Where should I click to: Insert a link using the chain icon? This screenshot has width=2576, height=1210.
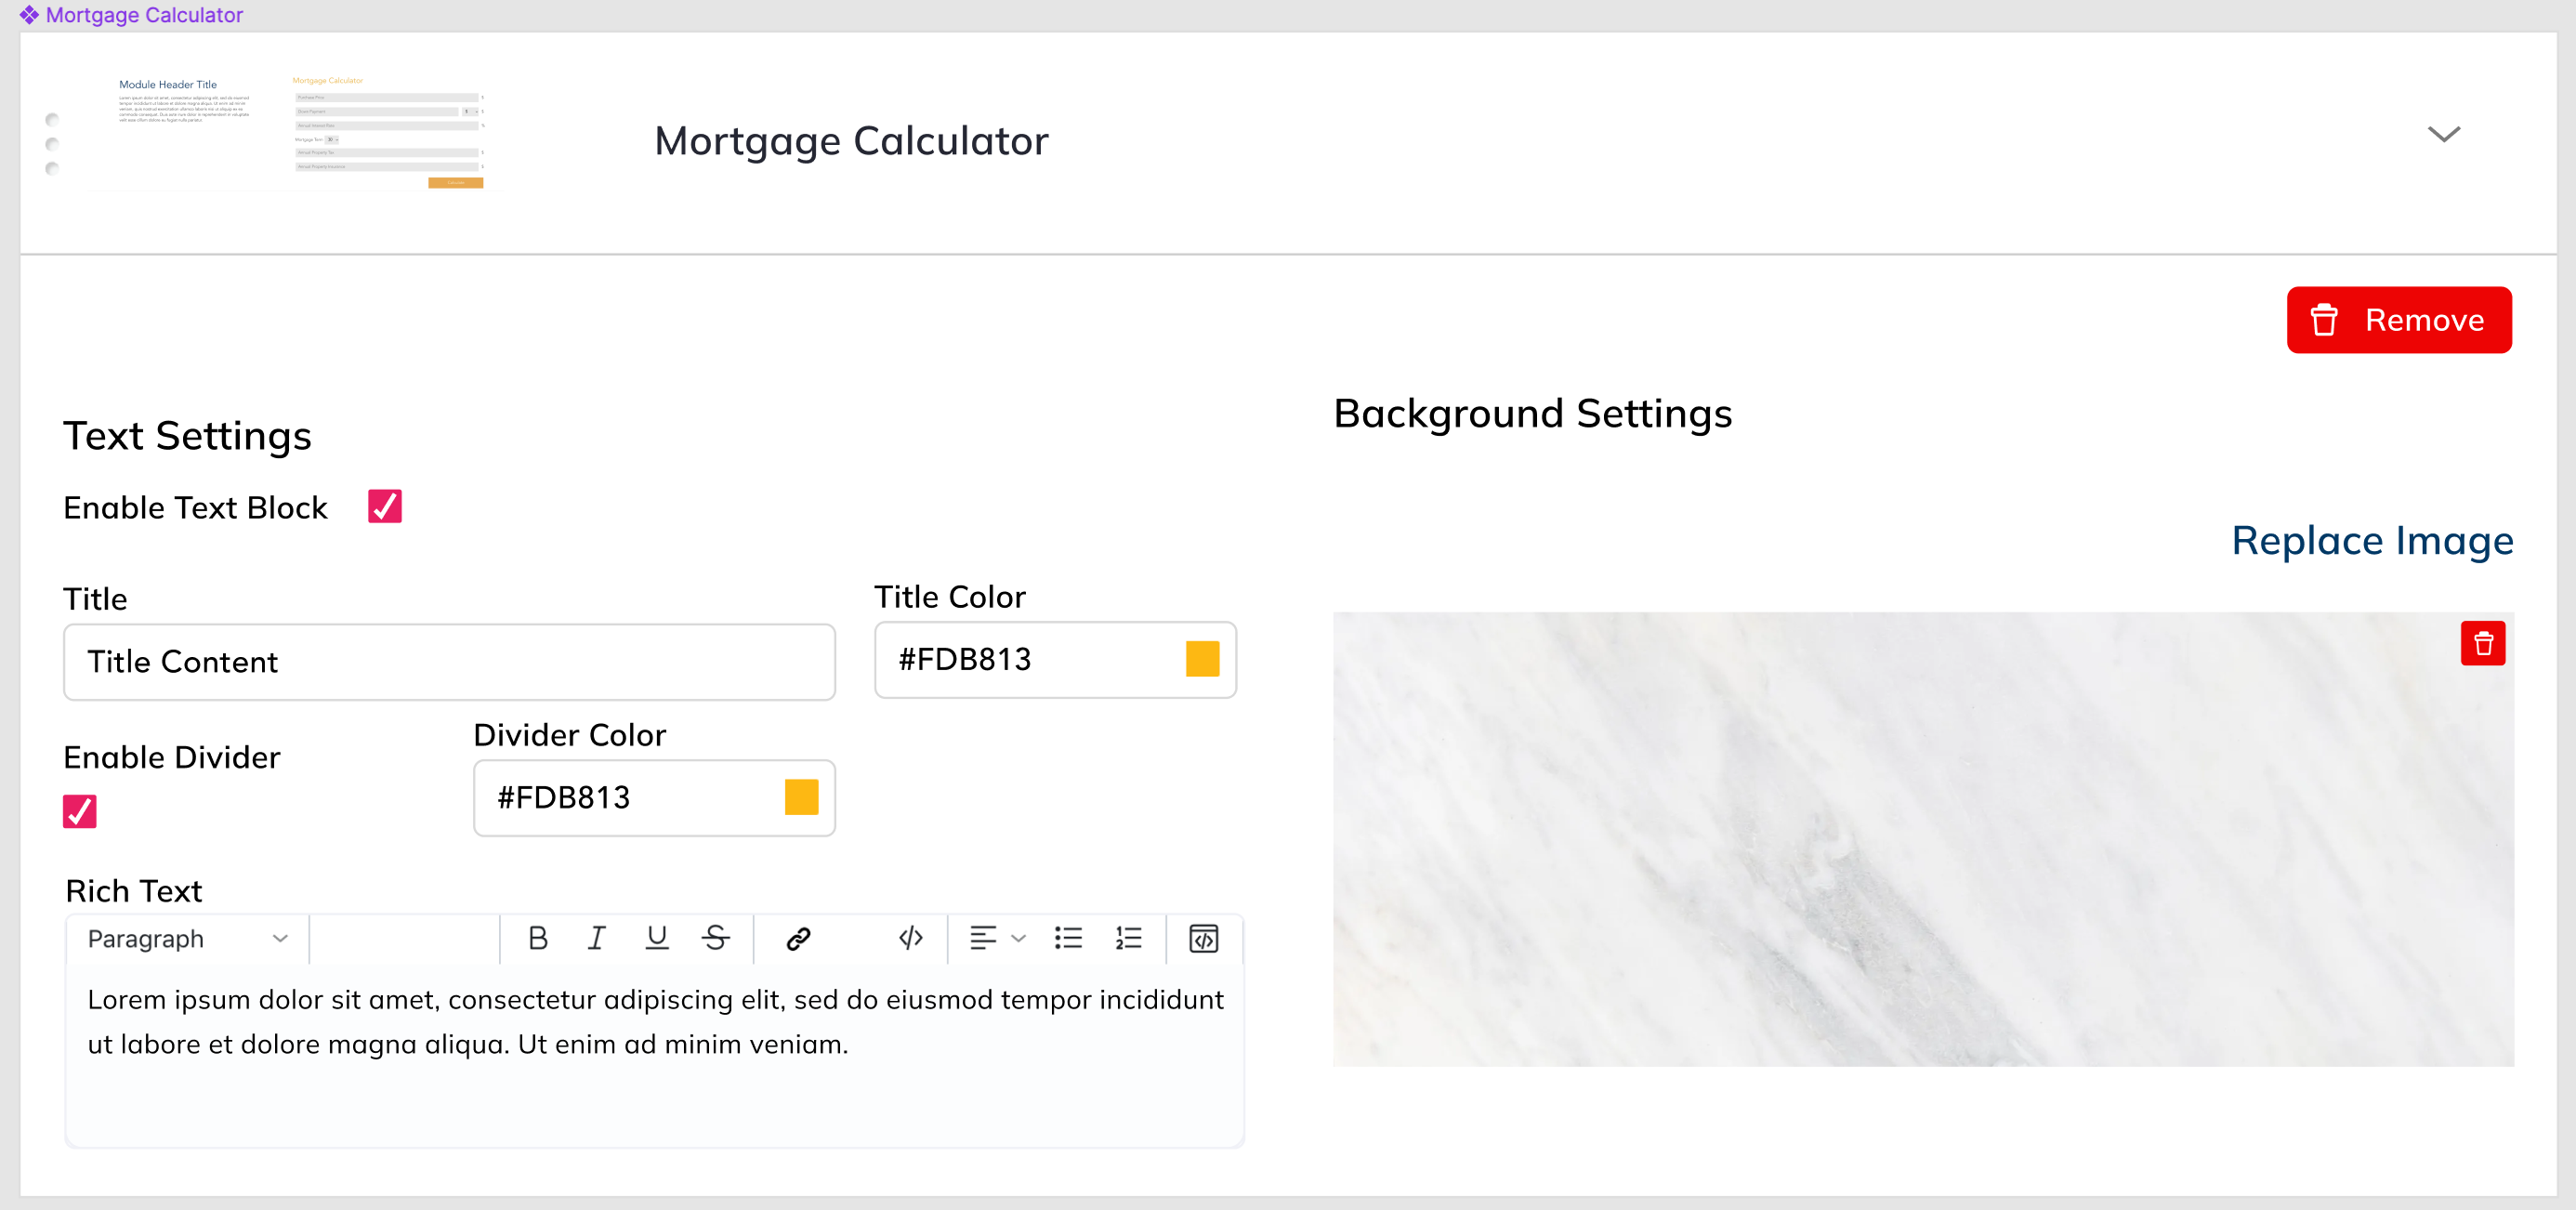(x=797, y=938)
